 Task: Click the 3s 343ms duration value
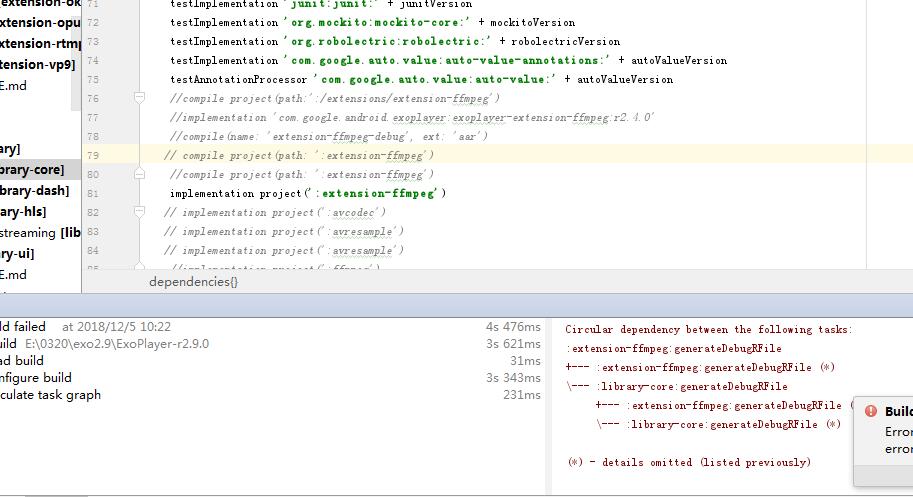click(513, 377)
